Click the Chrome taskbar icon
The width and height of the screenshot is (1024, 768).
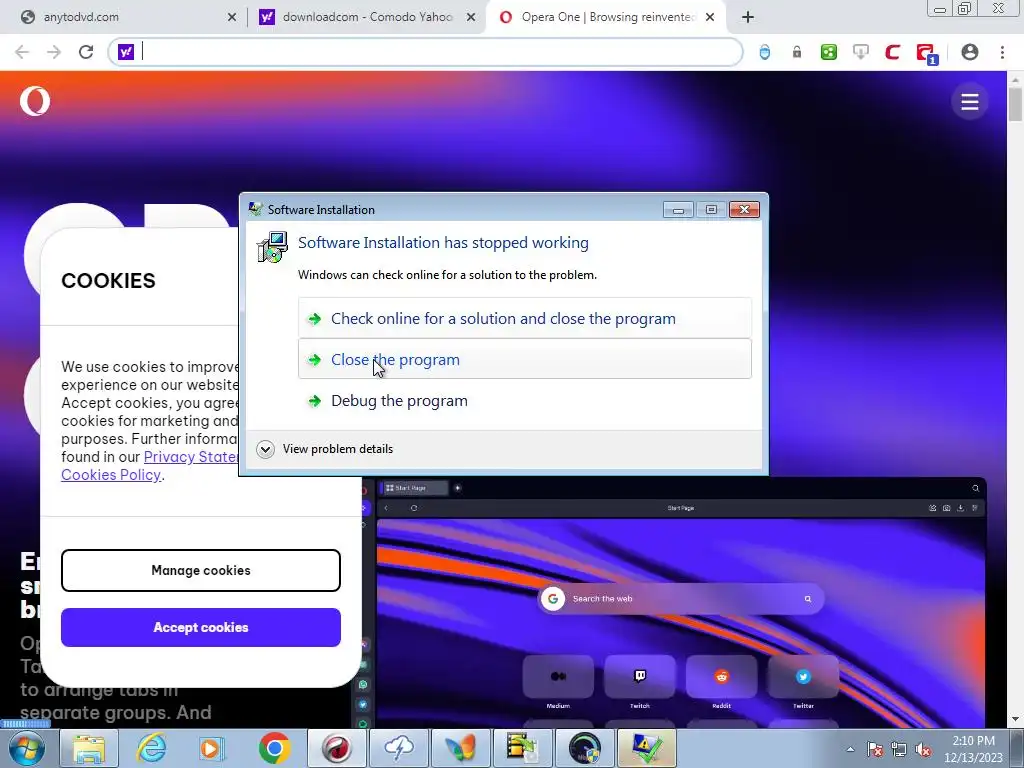click(x=274, y=748)
